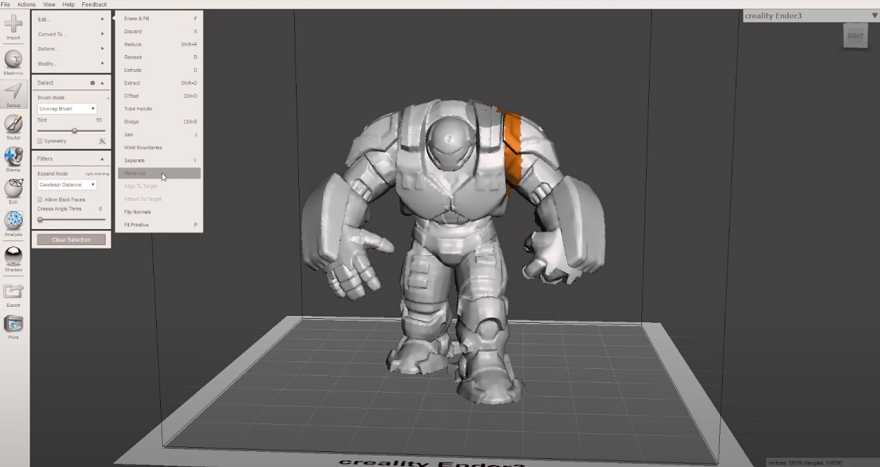Open the creality Ender3 printer dropdown

[x=811, y=16]
